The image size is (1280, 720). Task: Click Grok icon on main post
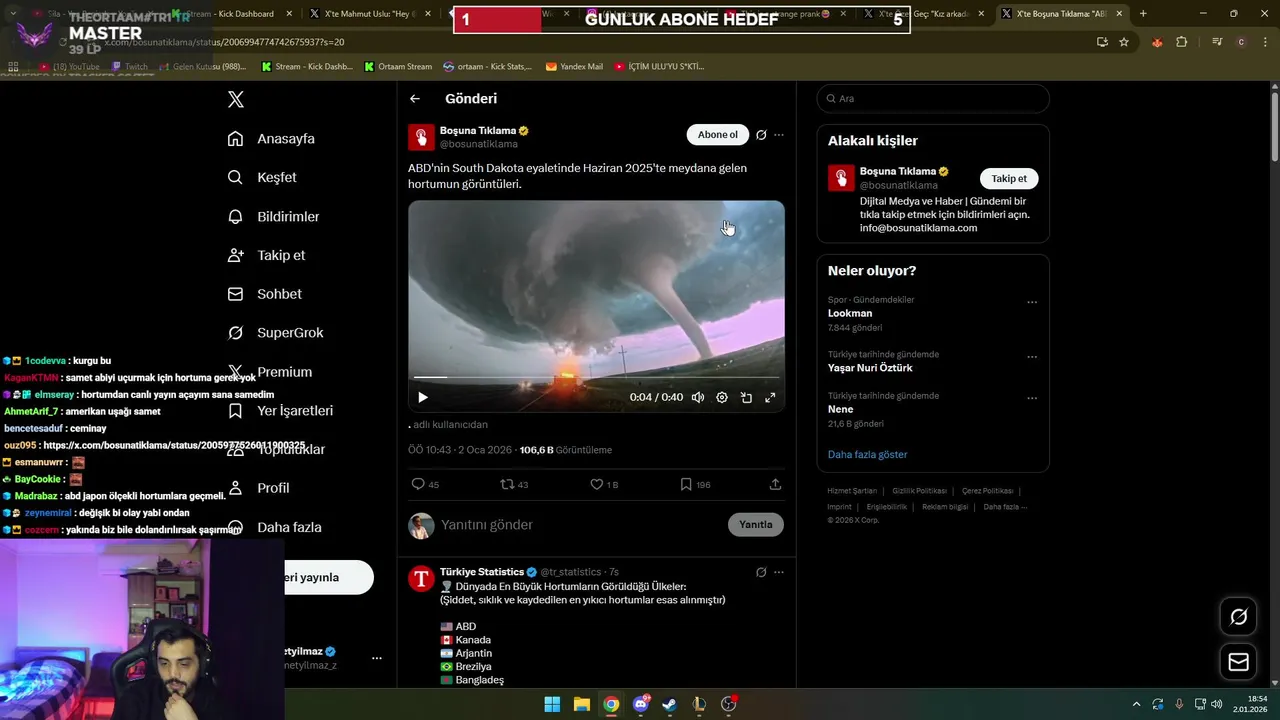point(761,135)
